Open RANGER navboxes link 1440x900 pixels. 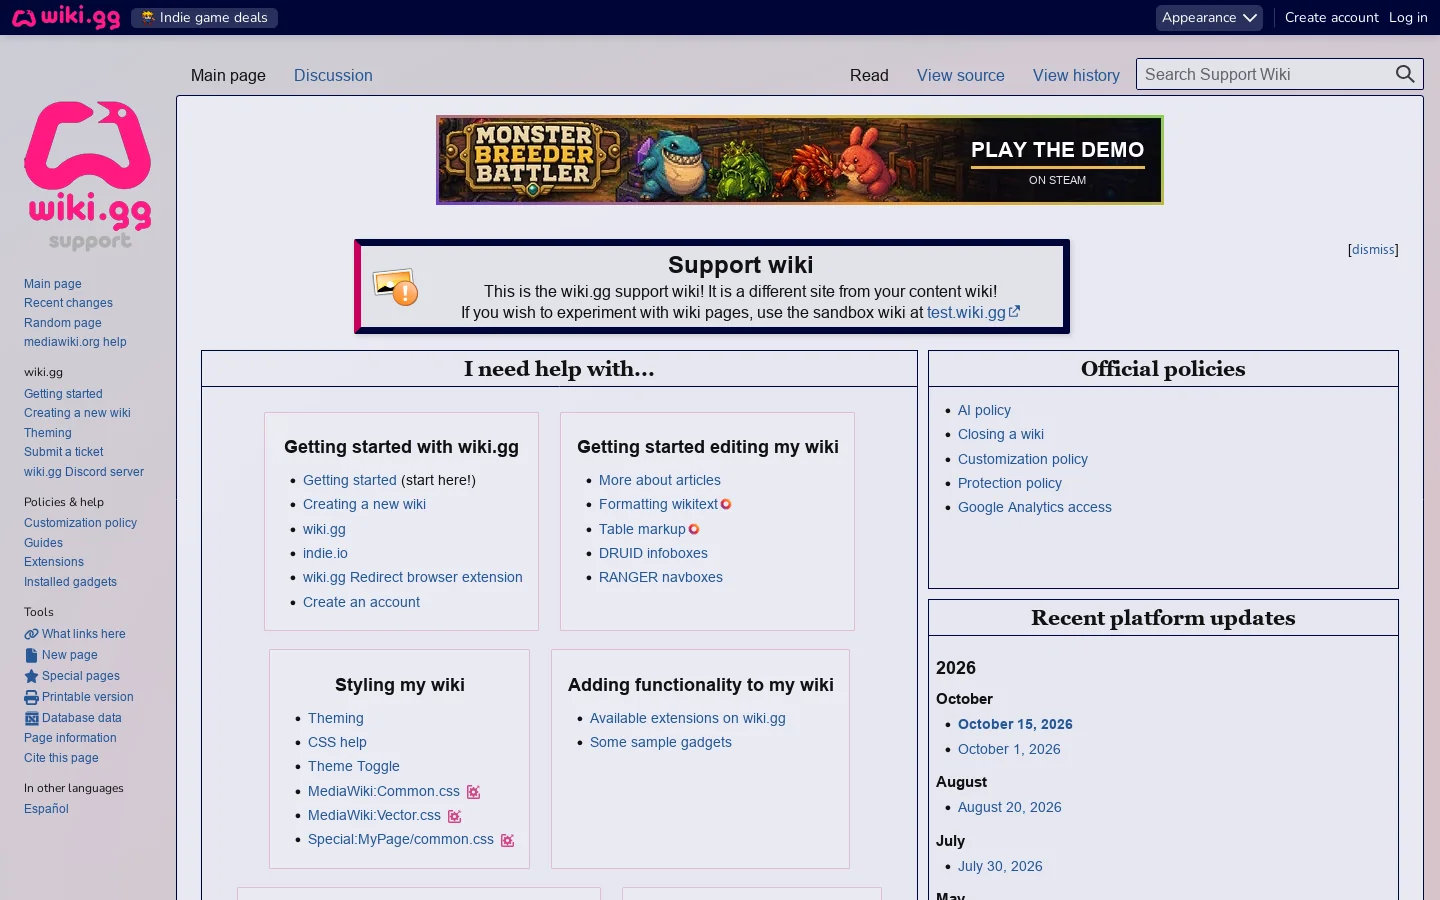661,577
